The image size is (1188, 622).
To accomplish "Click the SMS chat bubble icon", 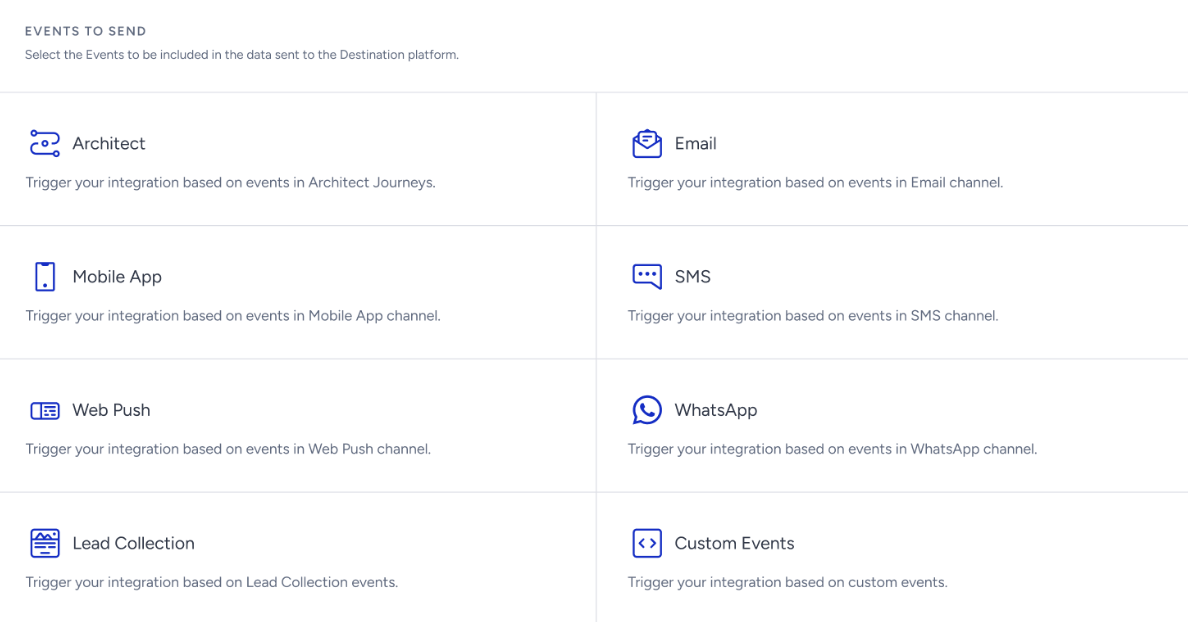I will 647,277.
